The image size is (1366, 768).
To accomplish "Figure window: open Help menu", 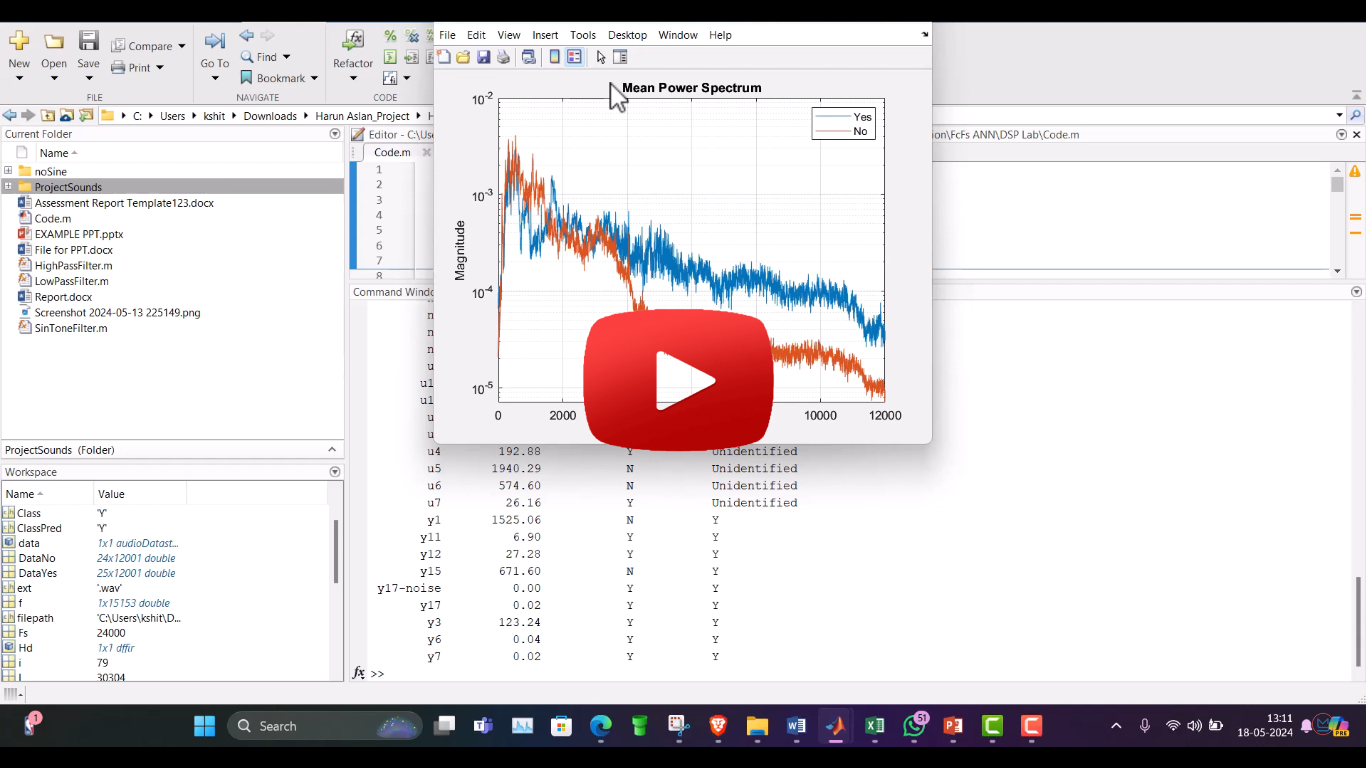I will [x=720, y=35].
